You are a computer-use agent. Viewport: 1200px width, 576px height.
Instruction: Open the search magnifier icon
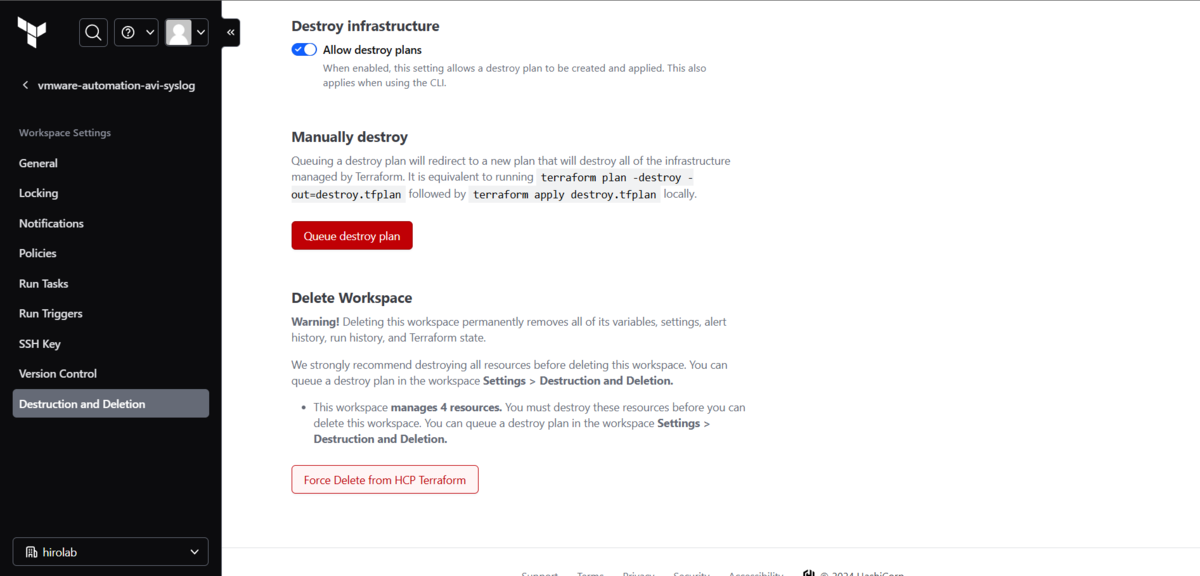[93, 33]
